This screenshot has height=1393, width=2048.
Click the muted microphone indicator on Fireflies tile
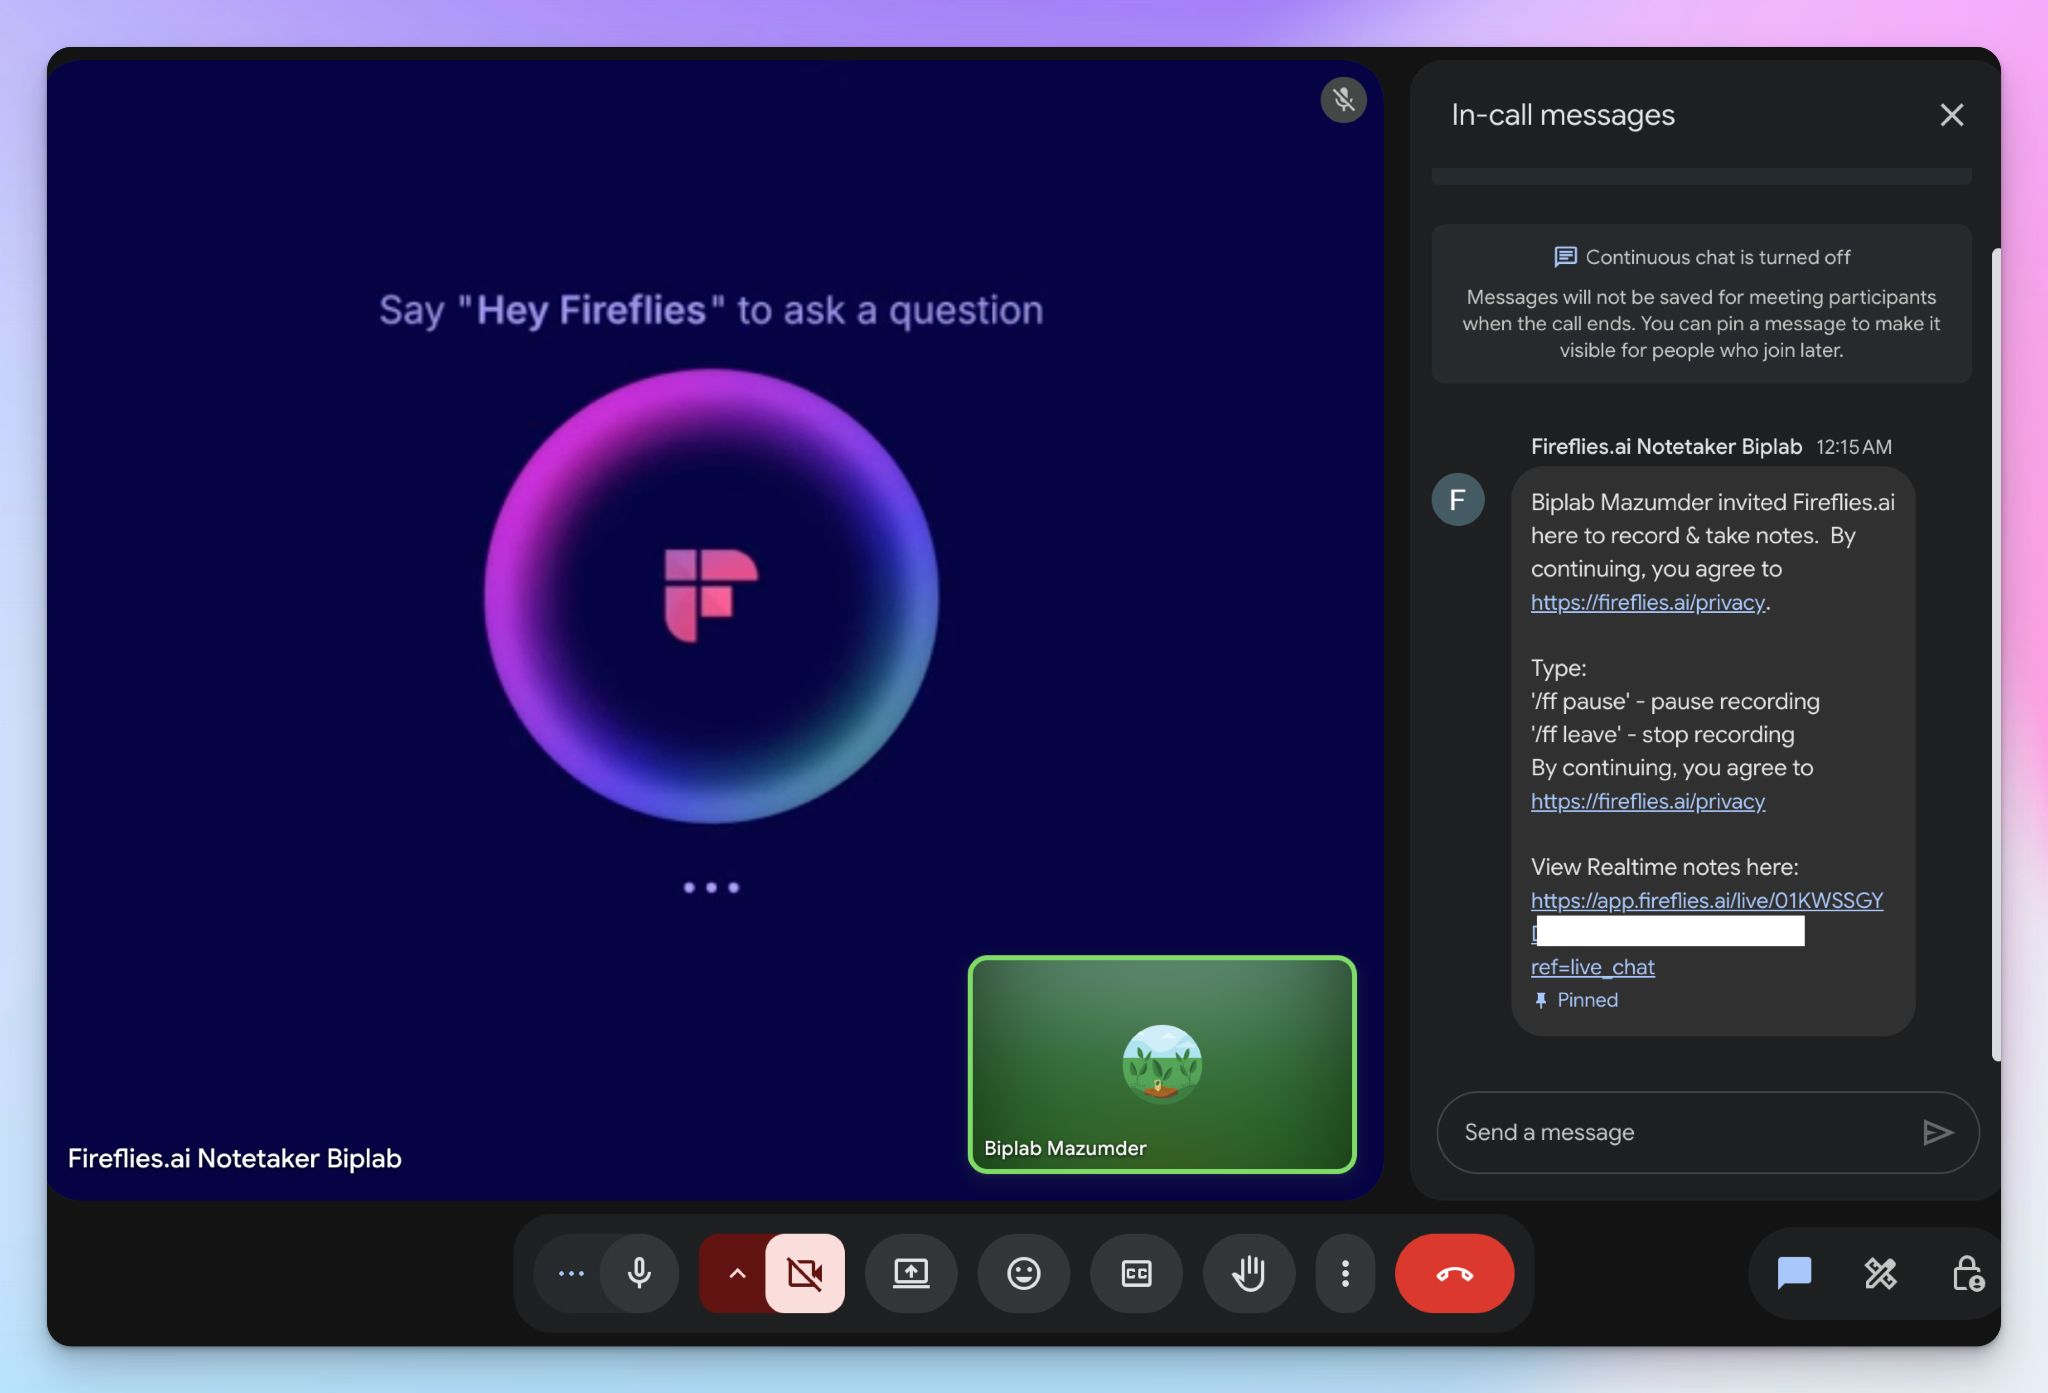[1344, 100]
